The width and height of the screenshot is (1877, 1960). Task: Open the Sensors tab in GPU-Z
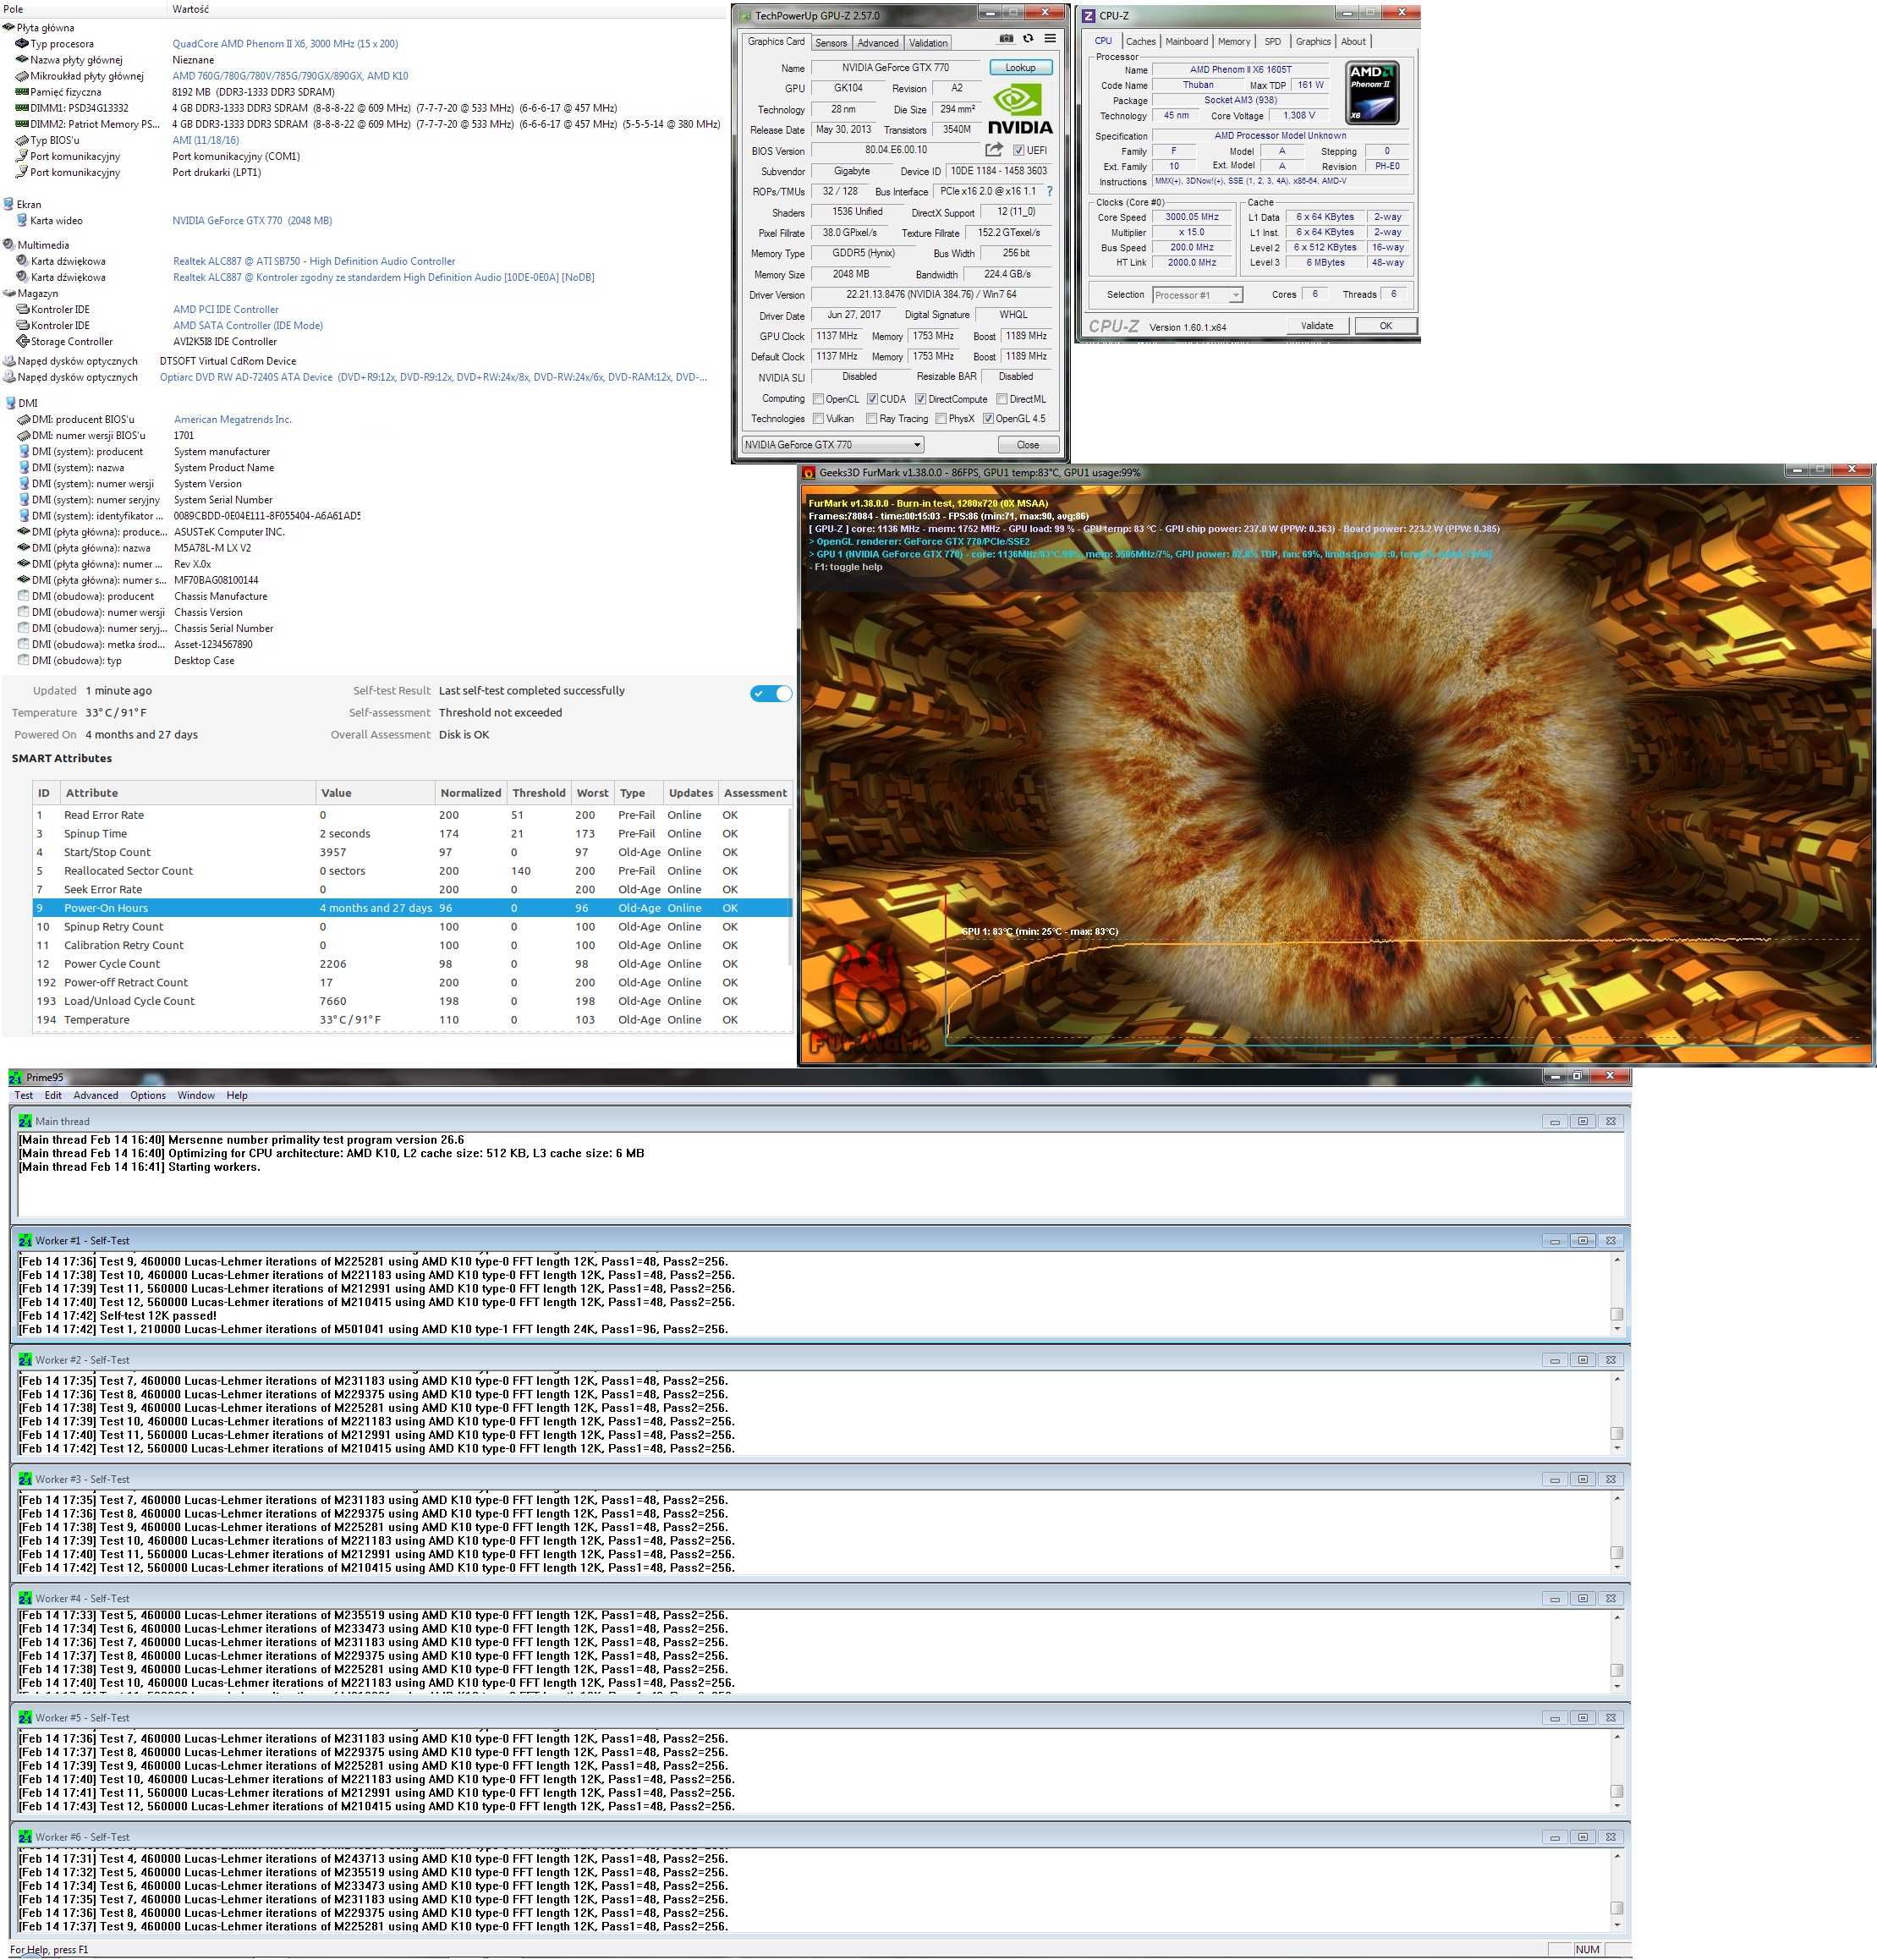[831, 43]
